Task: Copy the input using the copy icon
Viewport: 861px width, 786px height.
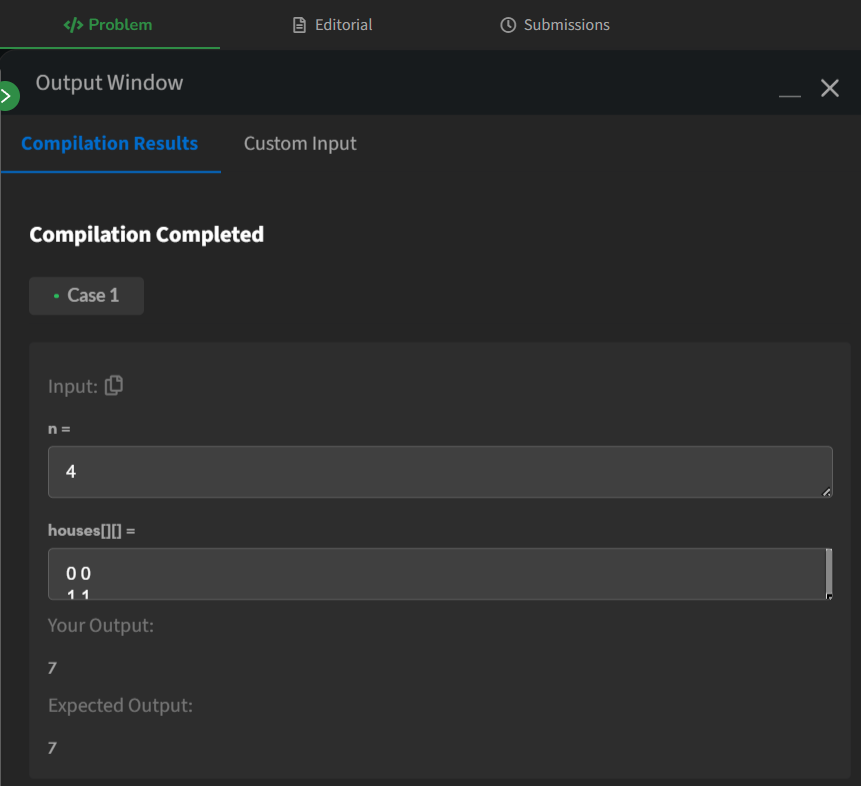Action: pos(114,385)
